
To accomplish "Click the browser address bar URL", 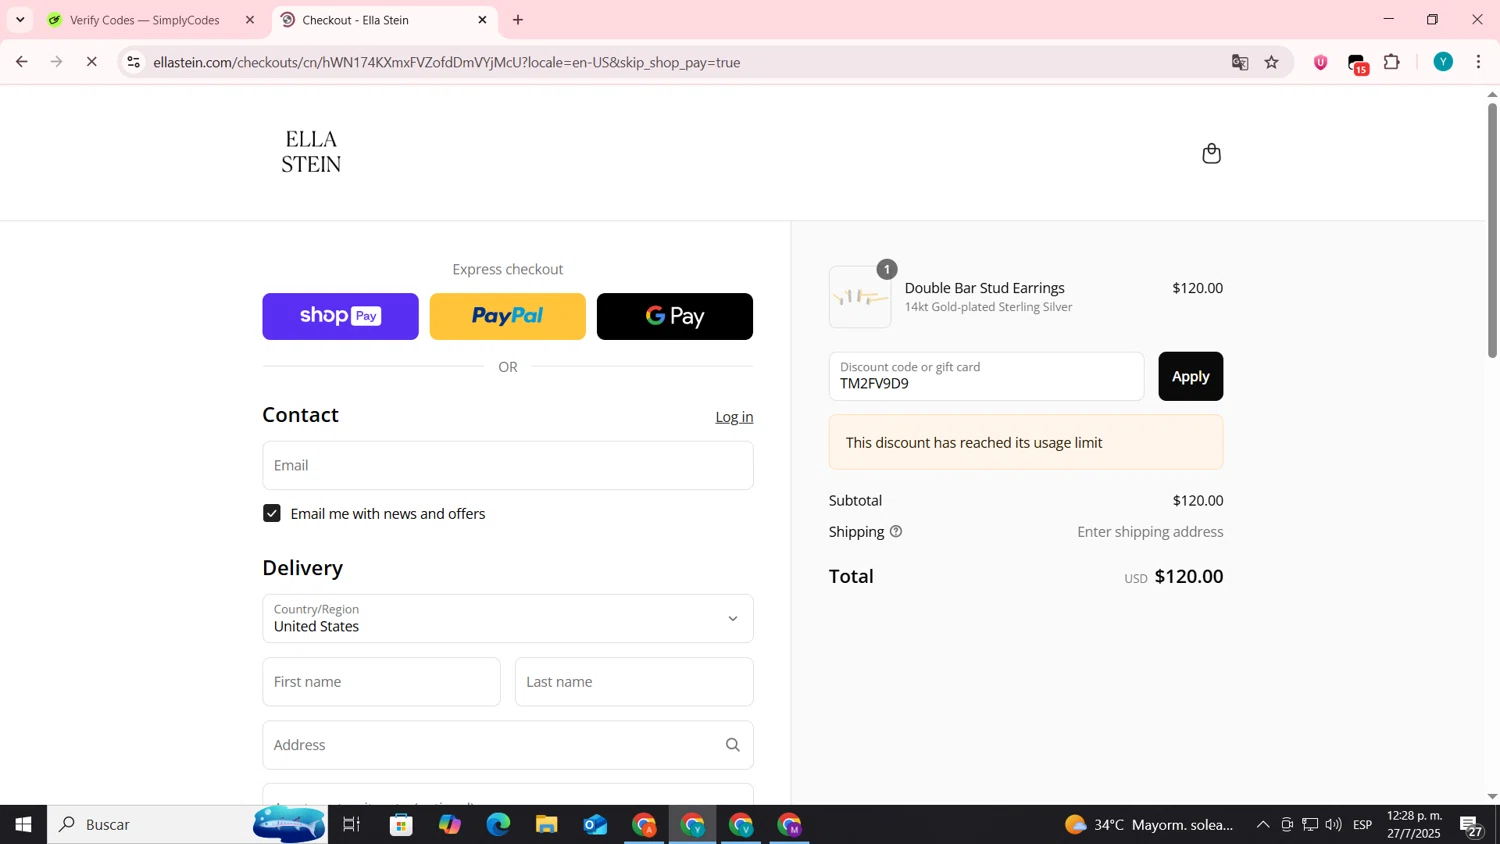I will [x=446, y=62].
